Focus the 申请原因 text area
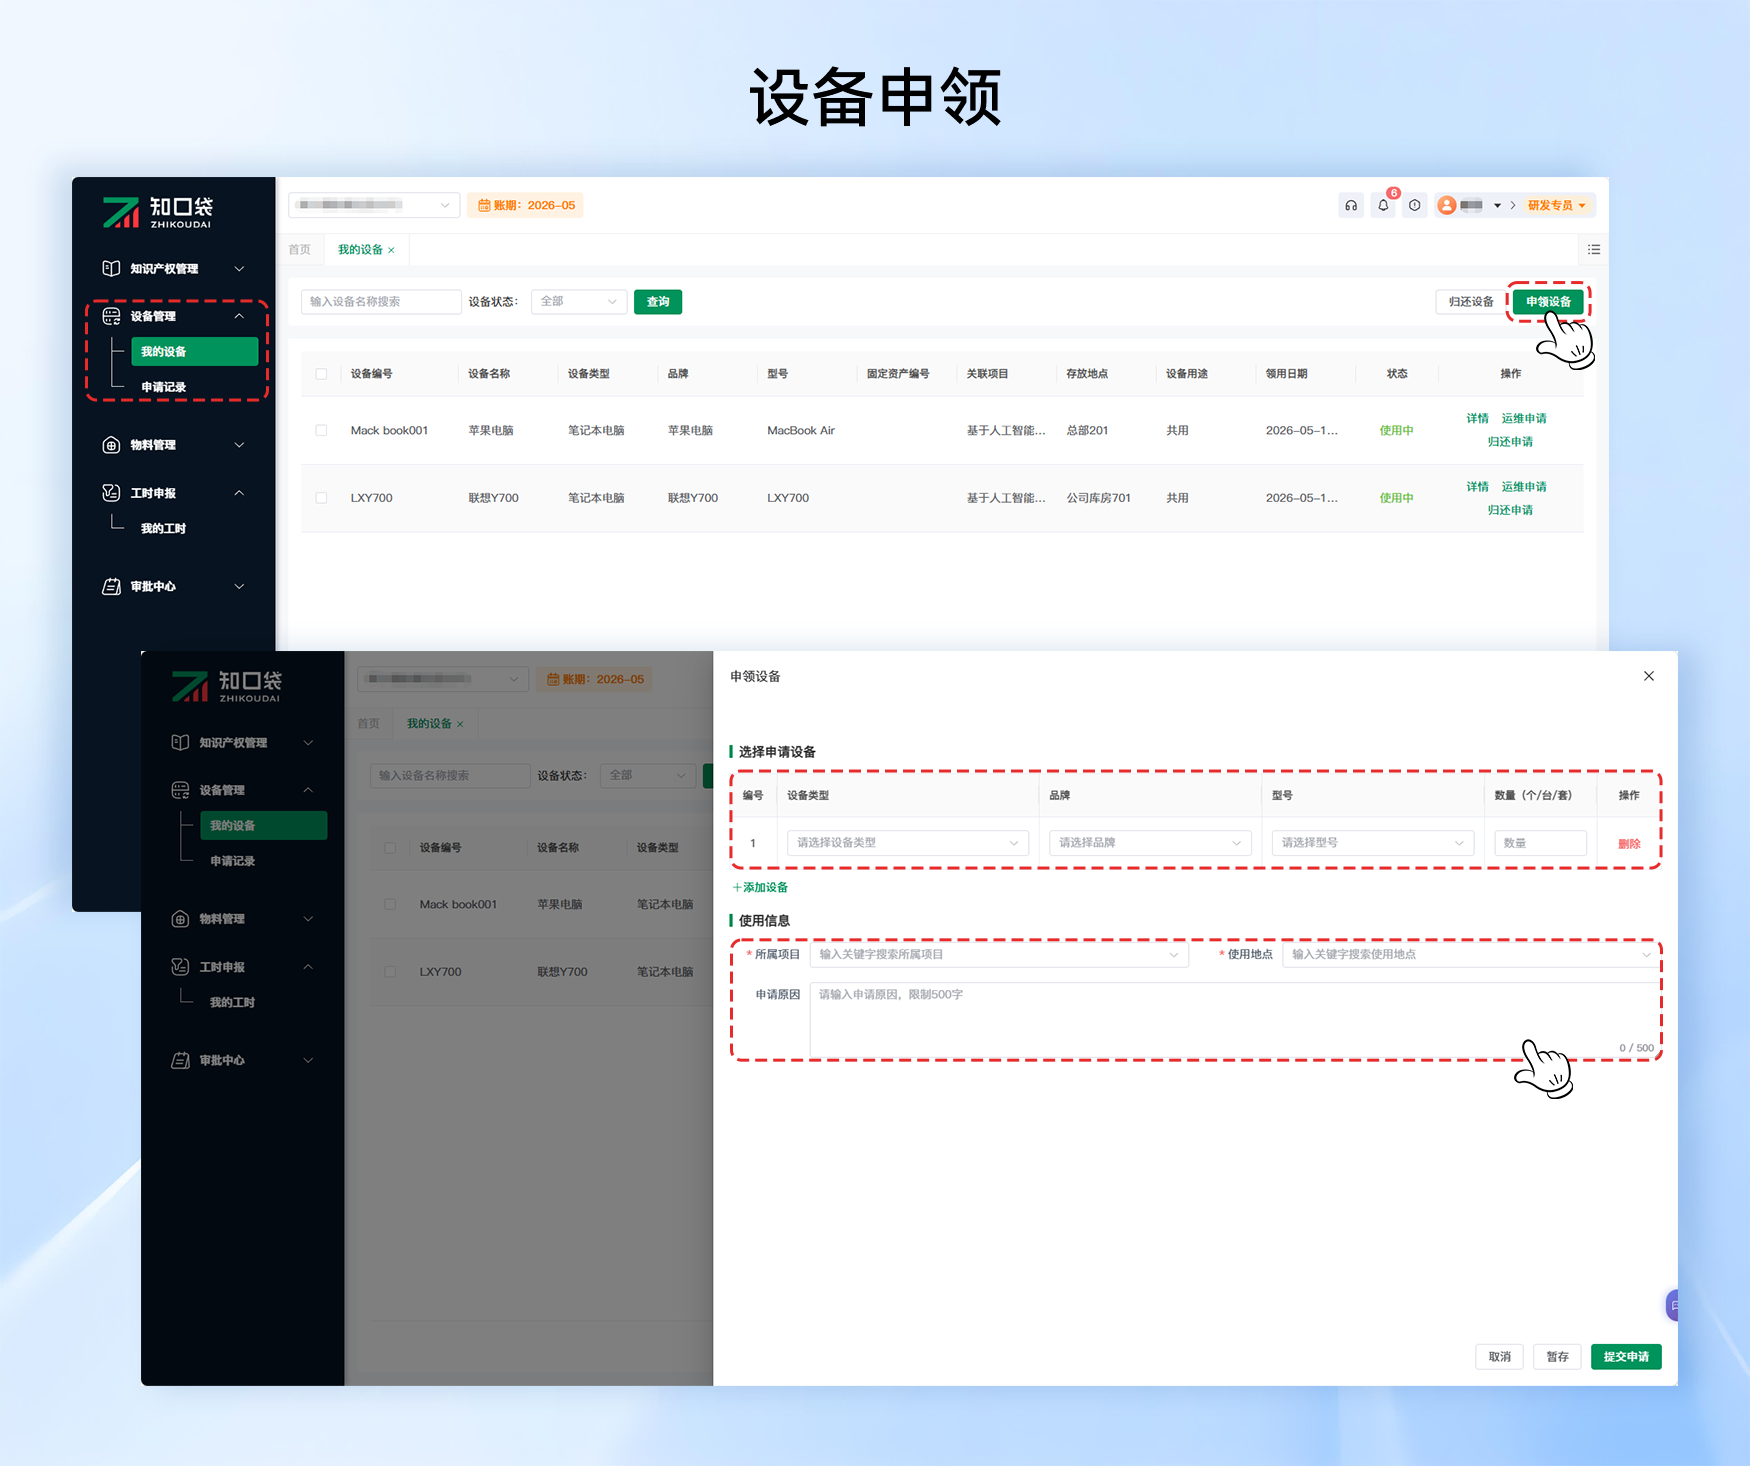Viewport: 1750px width, 1466px height. [1235, 1020]
